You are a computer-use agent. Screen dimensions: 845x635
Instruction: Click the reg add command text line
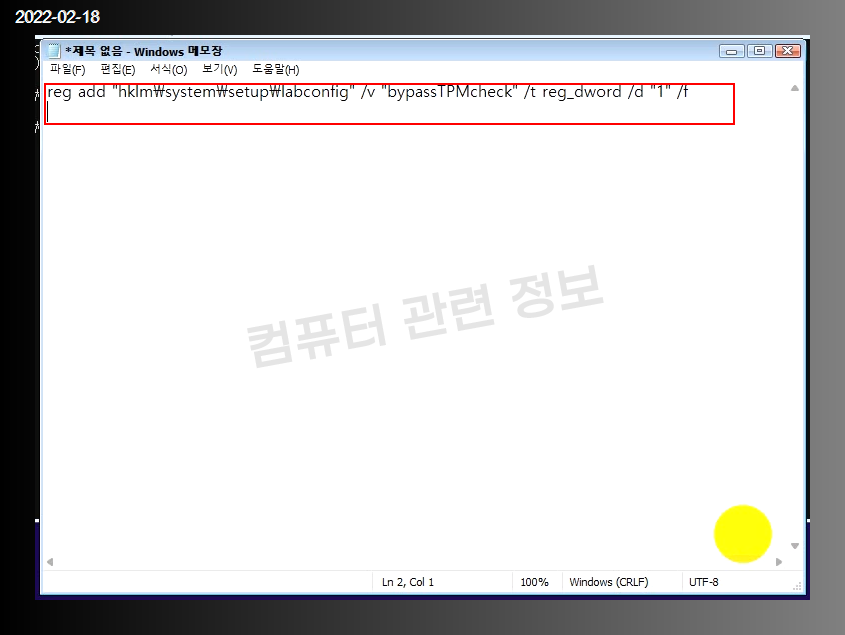[368, 92]
